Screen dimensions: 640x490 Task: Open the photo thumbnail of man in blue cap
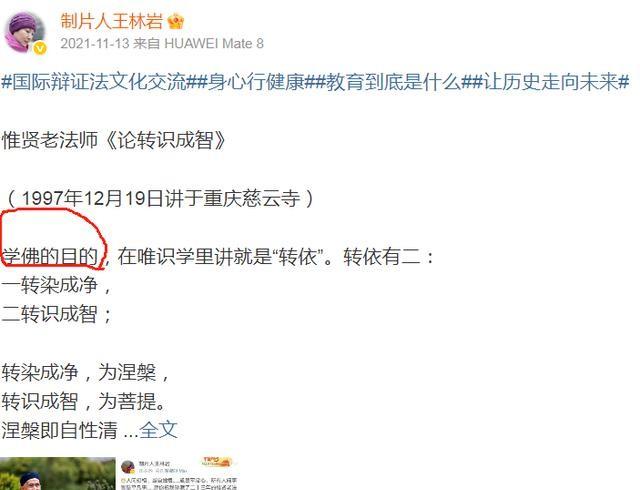point(58,474)
